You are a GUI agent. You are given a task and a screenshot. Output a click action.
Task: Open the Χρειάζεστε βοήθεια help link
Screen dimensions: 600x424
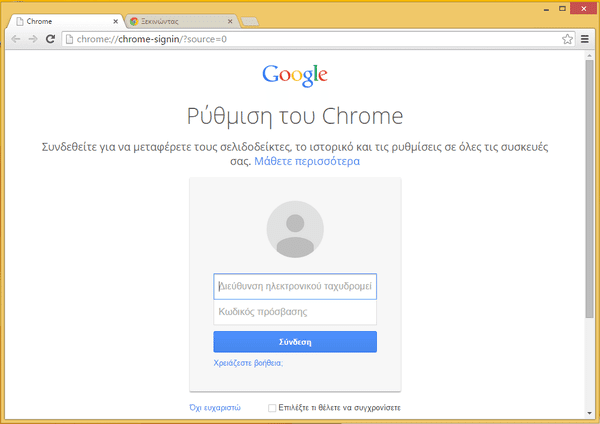point(248,363)
